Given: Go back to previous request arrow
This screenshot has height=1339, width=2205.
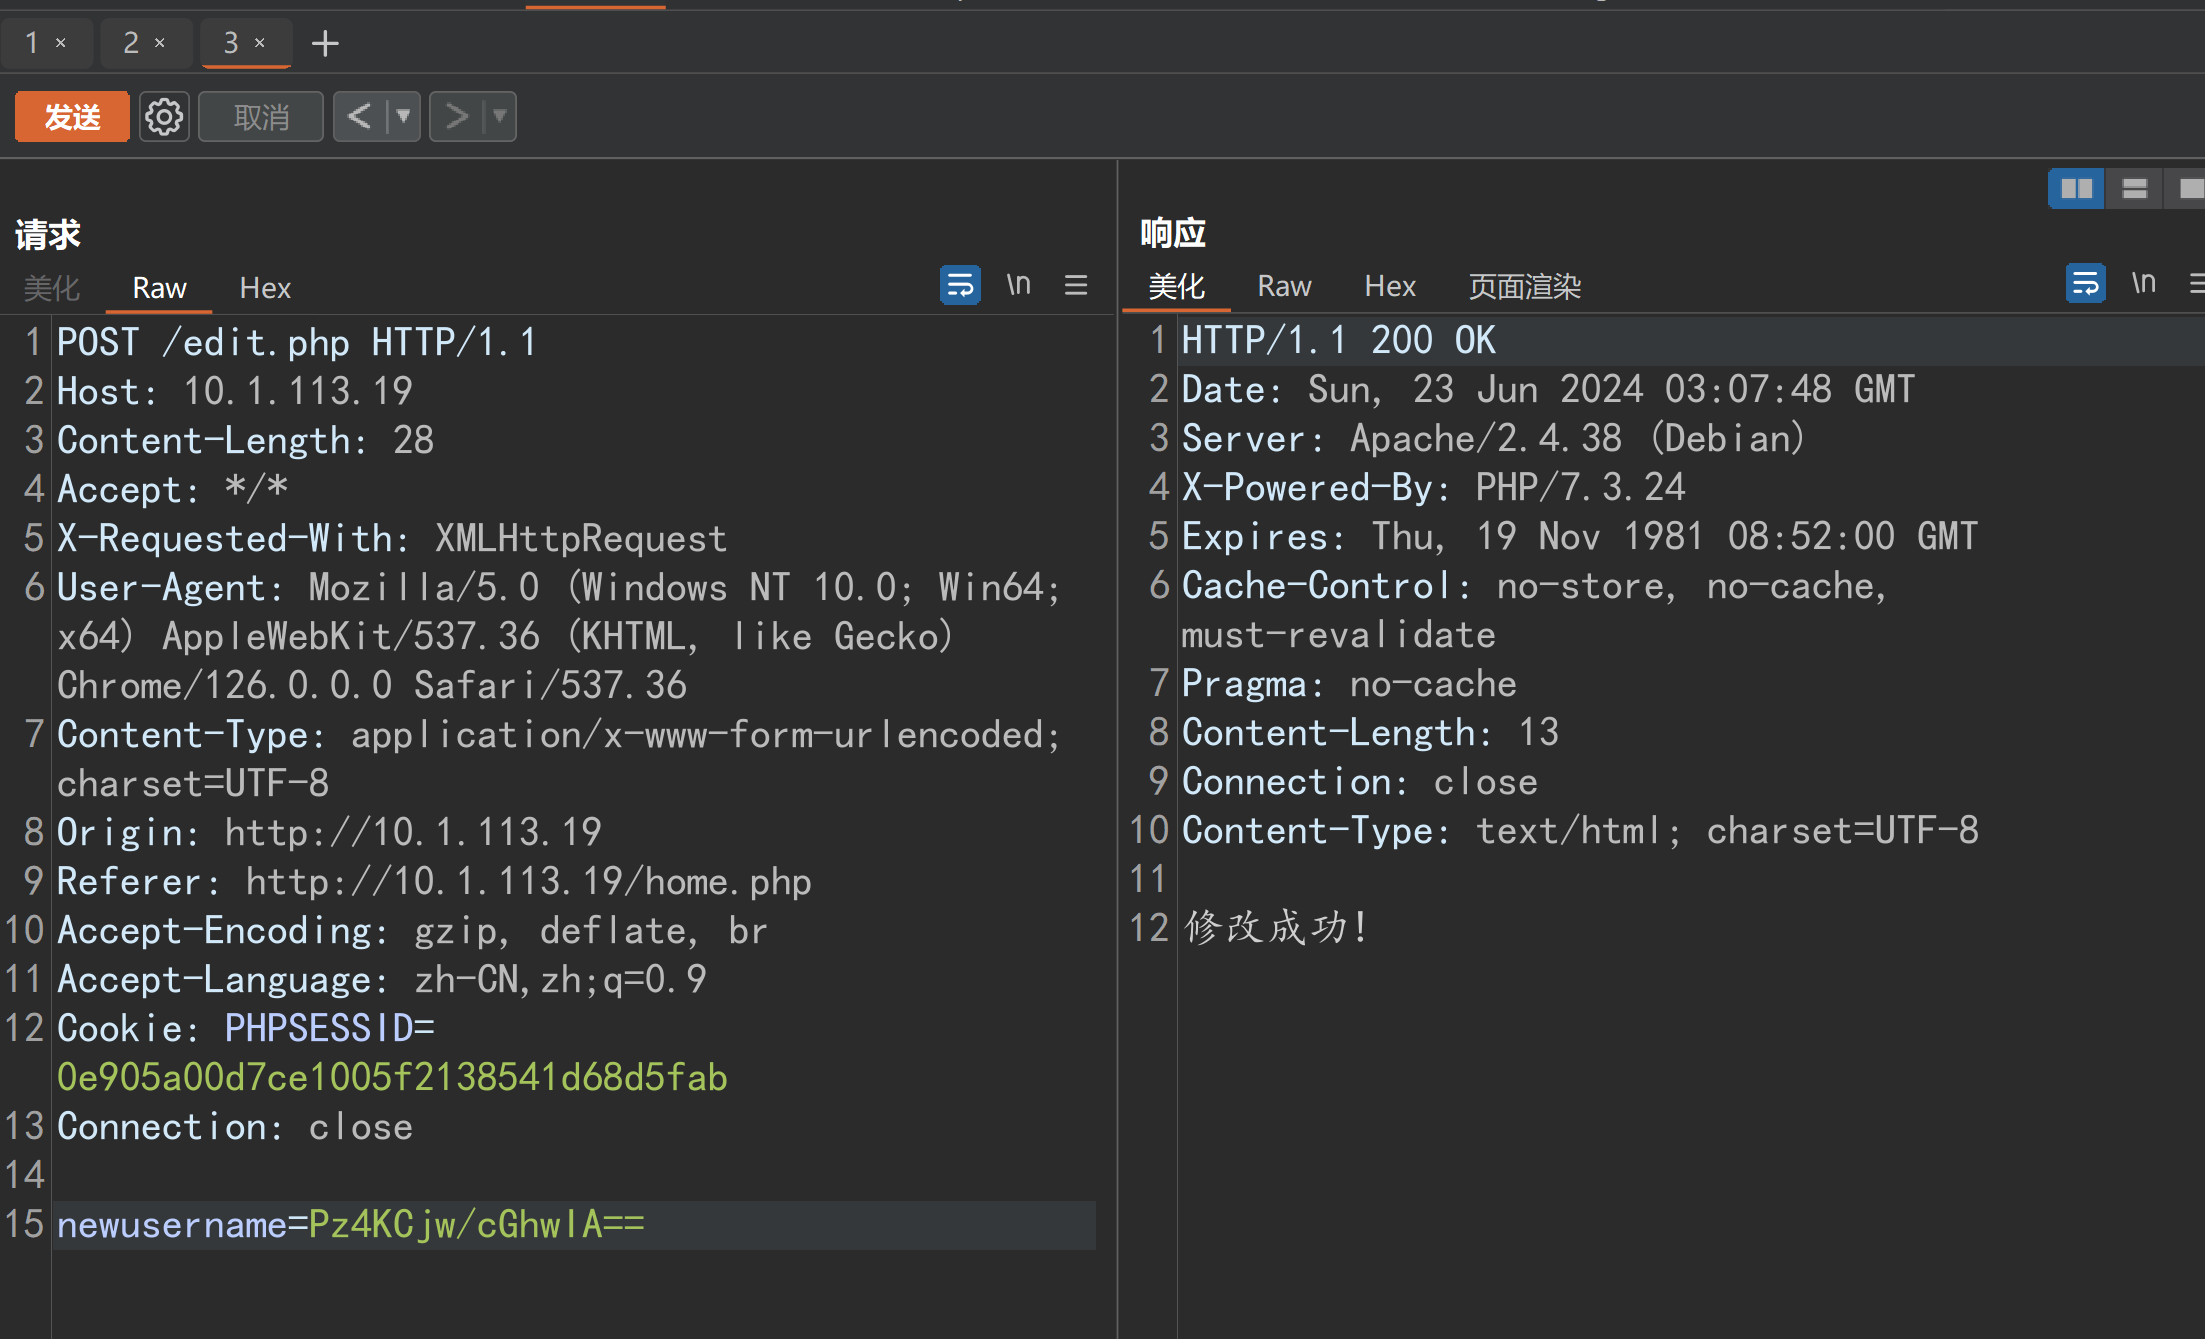Looking at the screenshot, I should pyautogui.click(x=359, y=117).
